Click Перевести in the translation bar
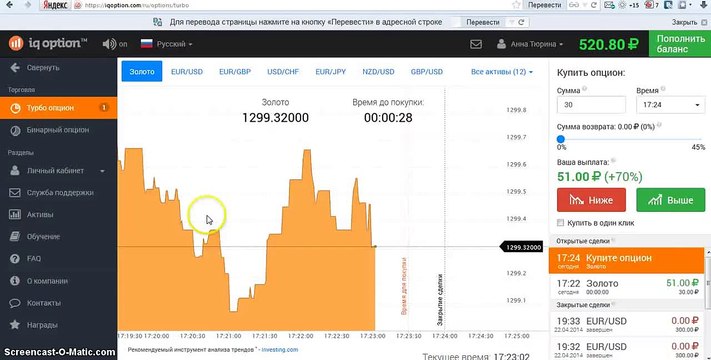The width and height of the screenshot is (711, 360). coord(482,22)
